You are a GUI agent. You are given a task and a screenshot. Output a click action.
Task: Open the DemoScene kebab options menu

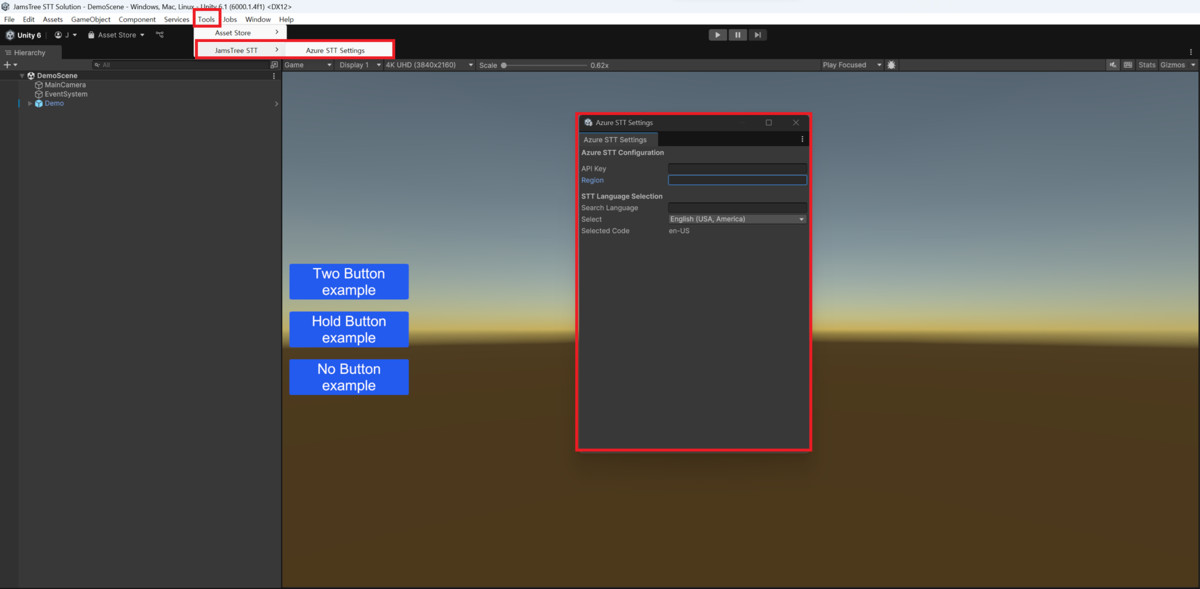coord(274,76)
